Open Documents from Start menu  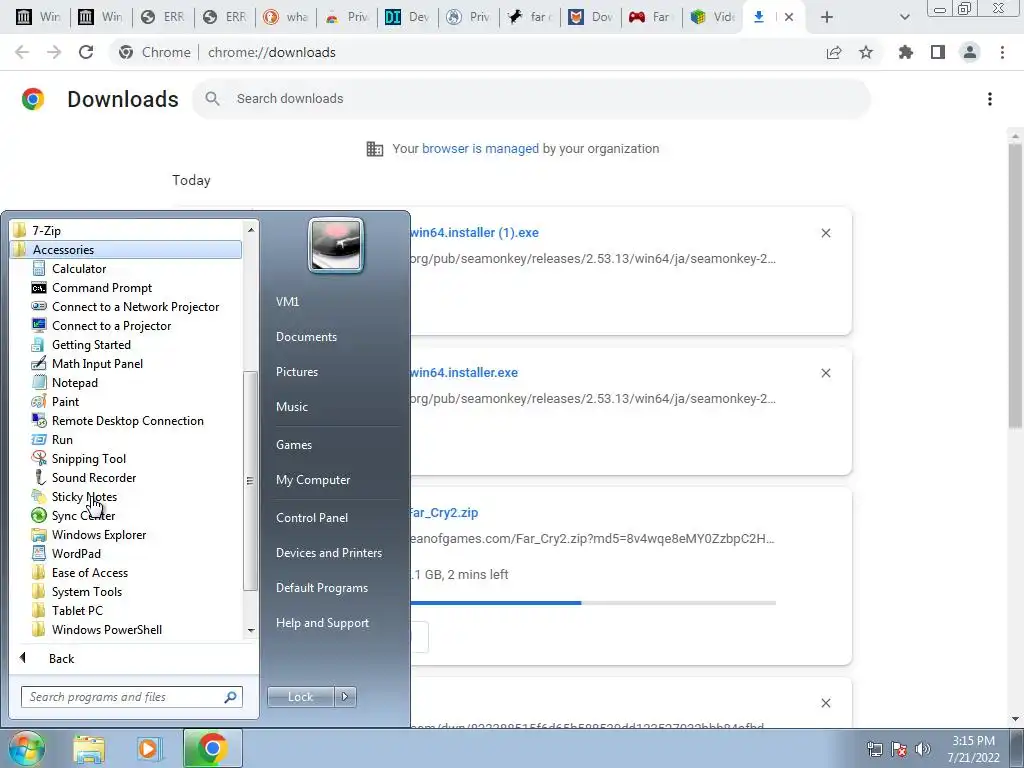(306, 336)
